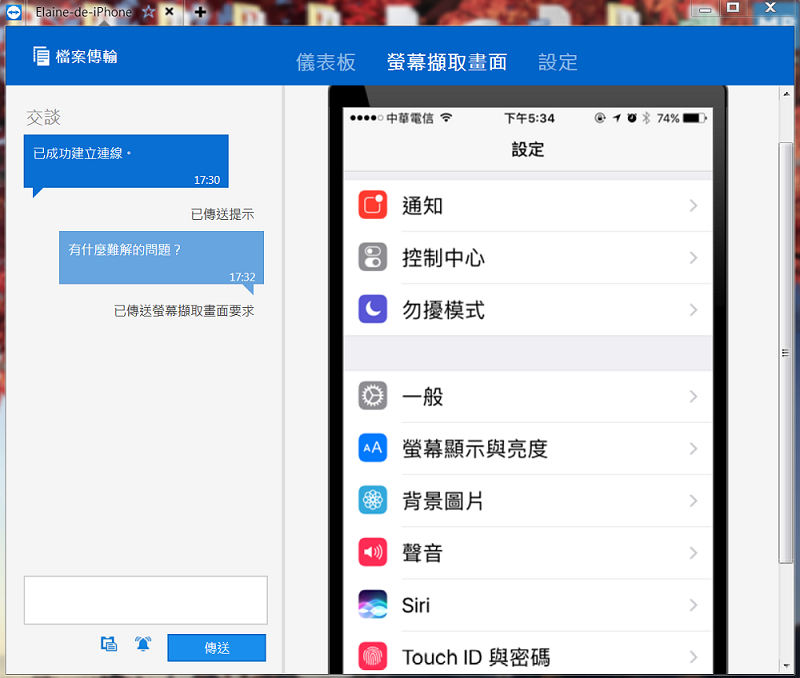This screenshot has height=678, width=800.
Task: Switch to the 螢幕擷取畫面 tab
Action: [x=446, y=62]
